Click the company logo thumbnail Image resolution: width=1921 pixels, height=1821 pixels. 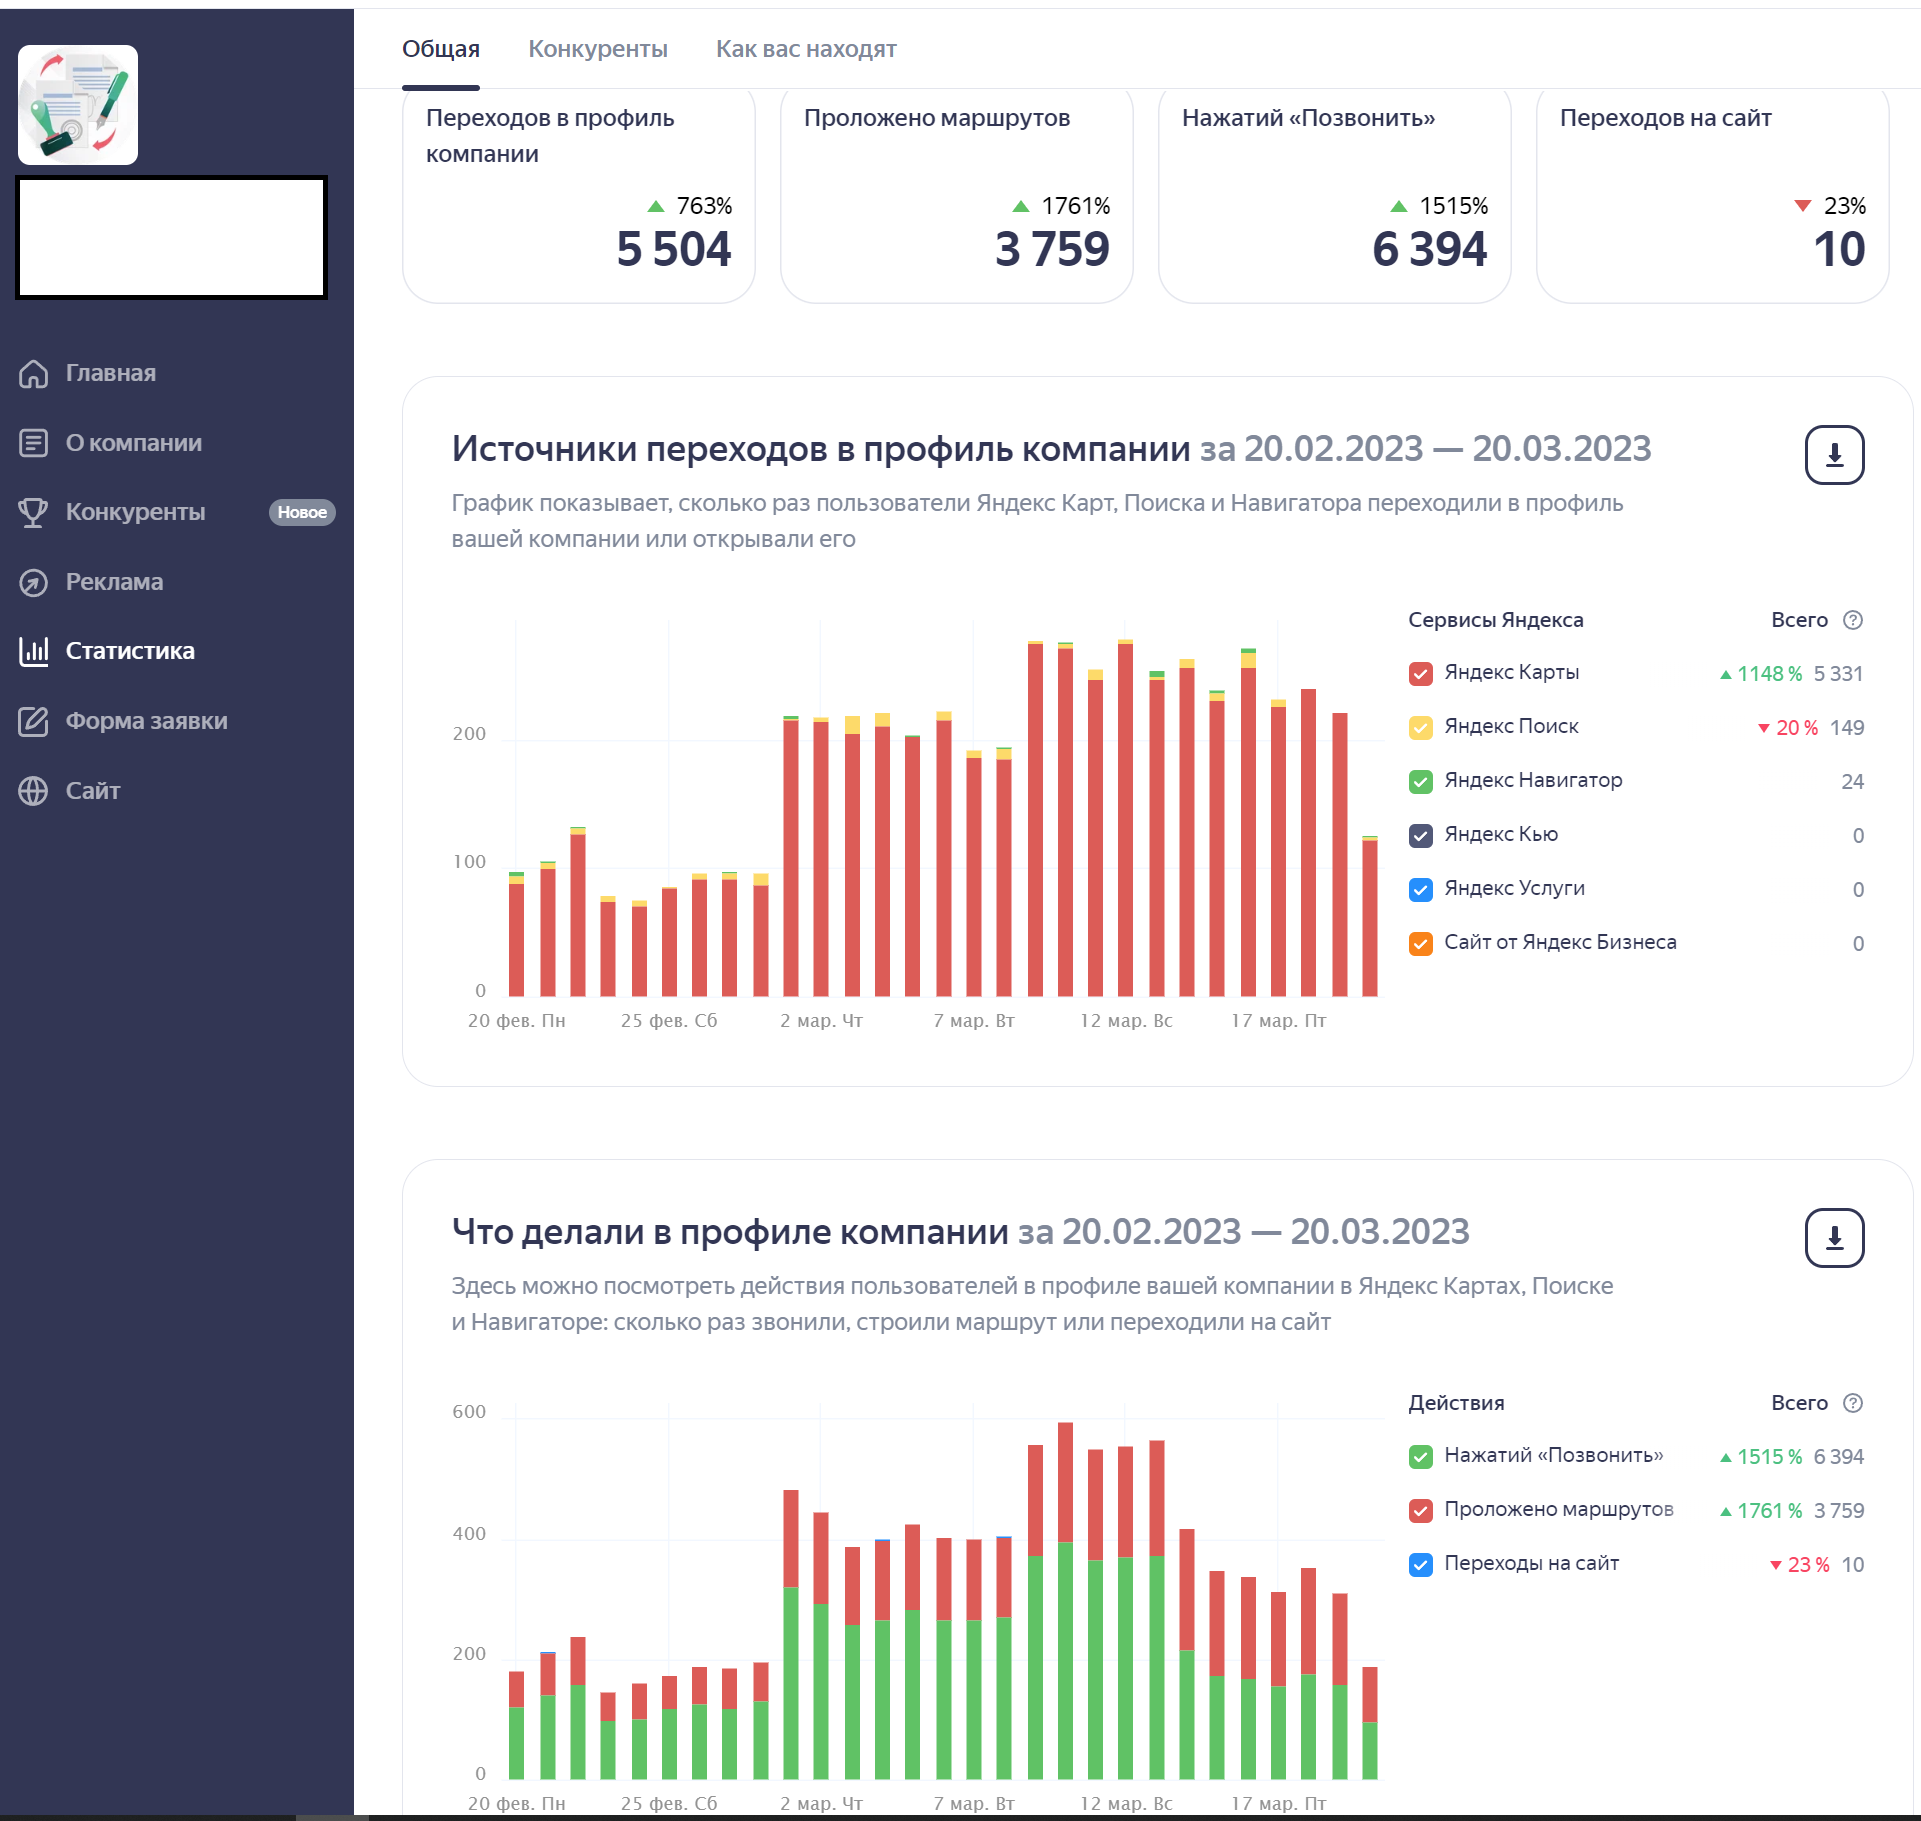tap(78, 105)
